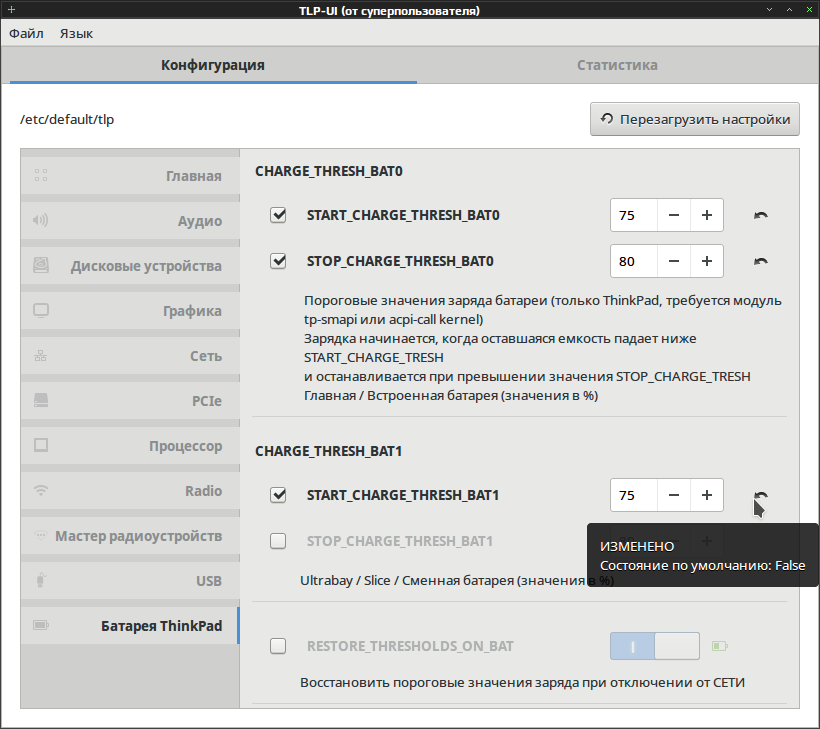Focus the START_CHARGE_THRESH_BAT1 value field

[634, 495]
